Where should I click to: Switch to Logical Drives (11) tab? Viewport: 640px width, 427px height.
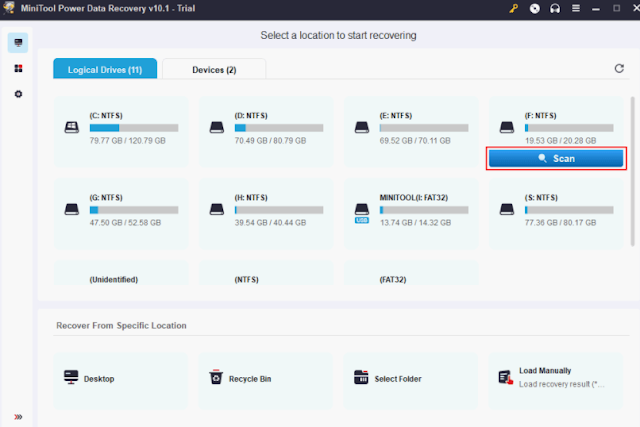point(105,69)
